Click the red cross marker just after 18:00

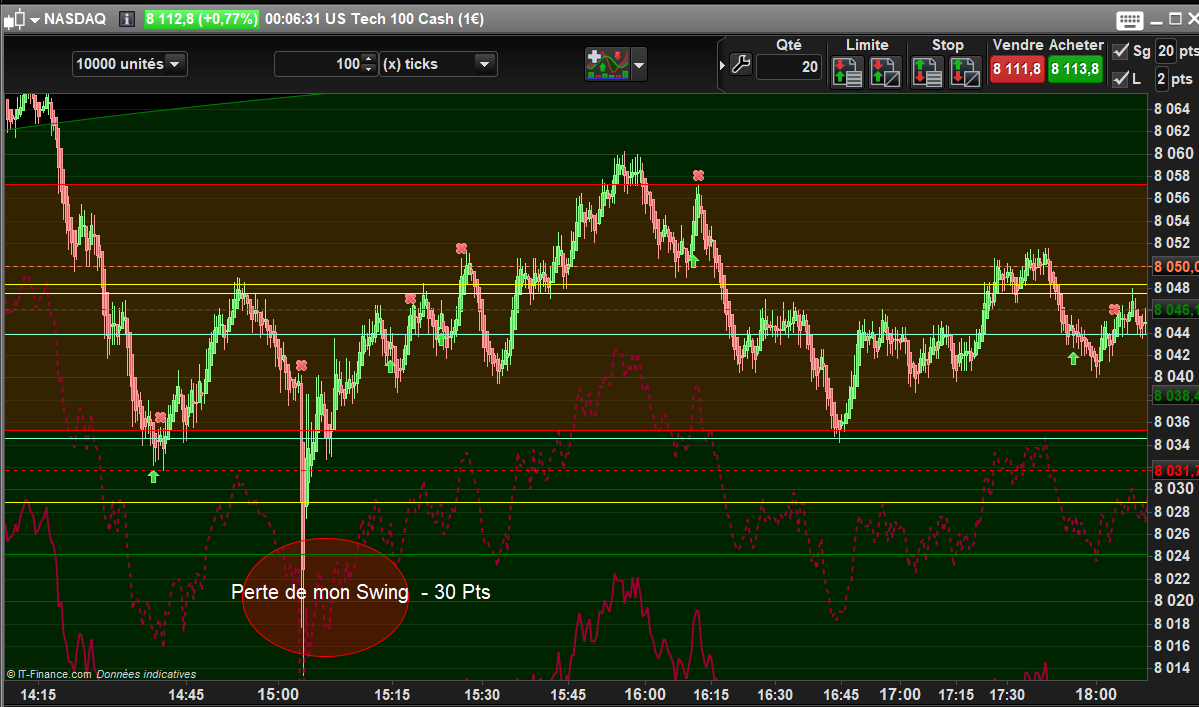1115,310
